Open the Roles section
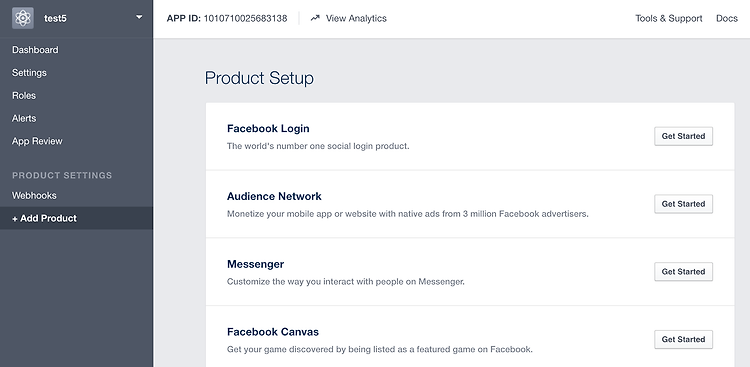 pyautogui.click(x=24, y=96)
